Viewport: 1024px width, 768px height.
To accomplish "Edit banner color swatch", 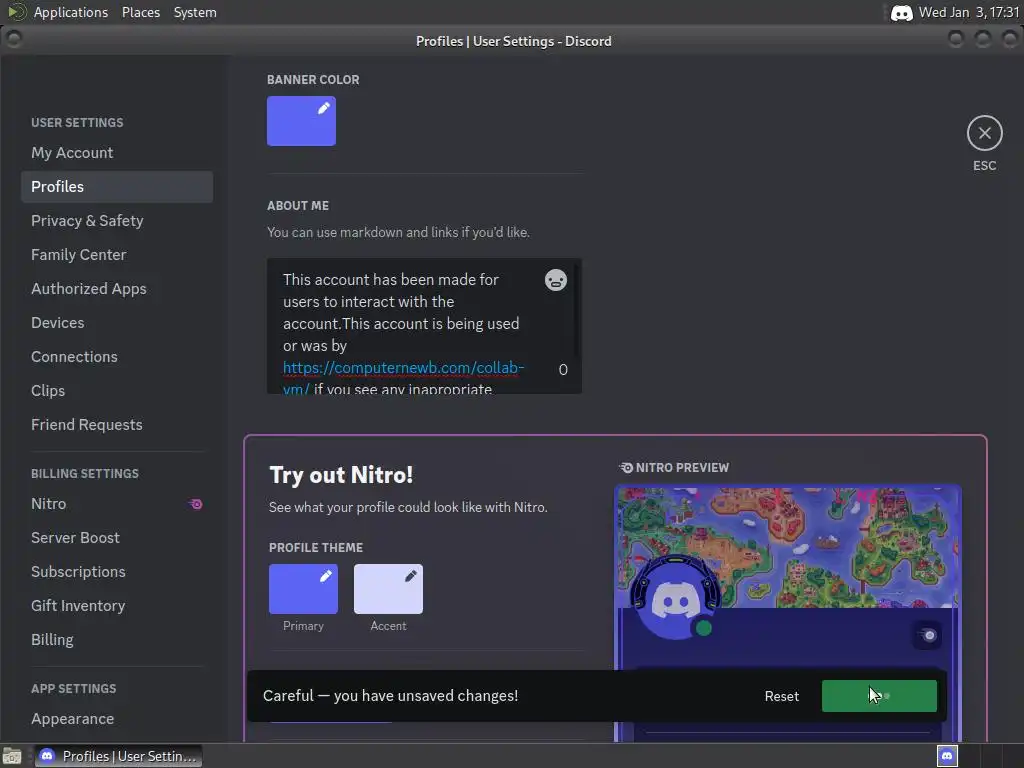I will click(x=301, y=121).
